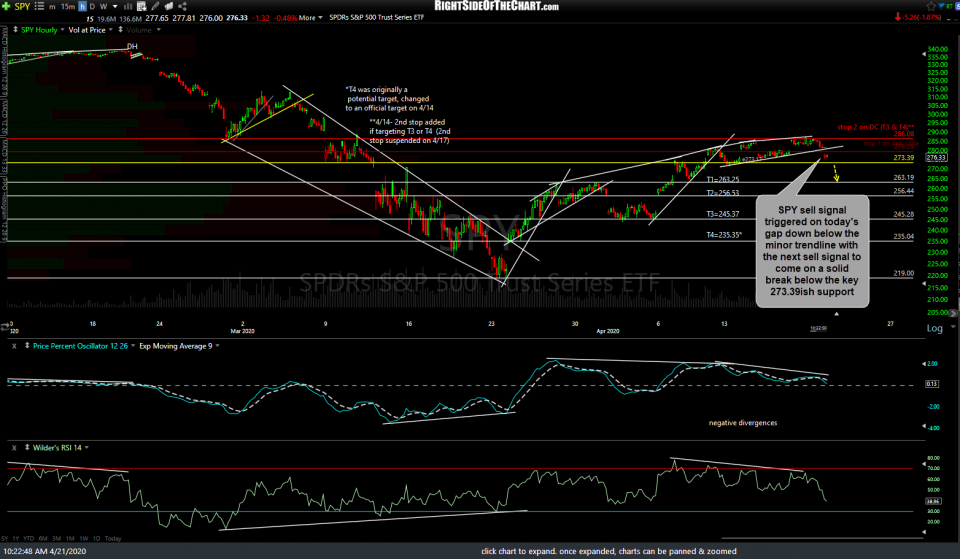Select the 1D range

[96, 539]
